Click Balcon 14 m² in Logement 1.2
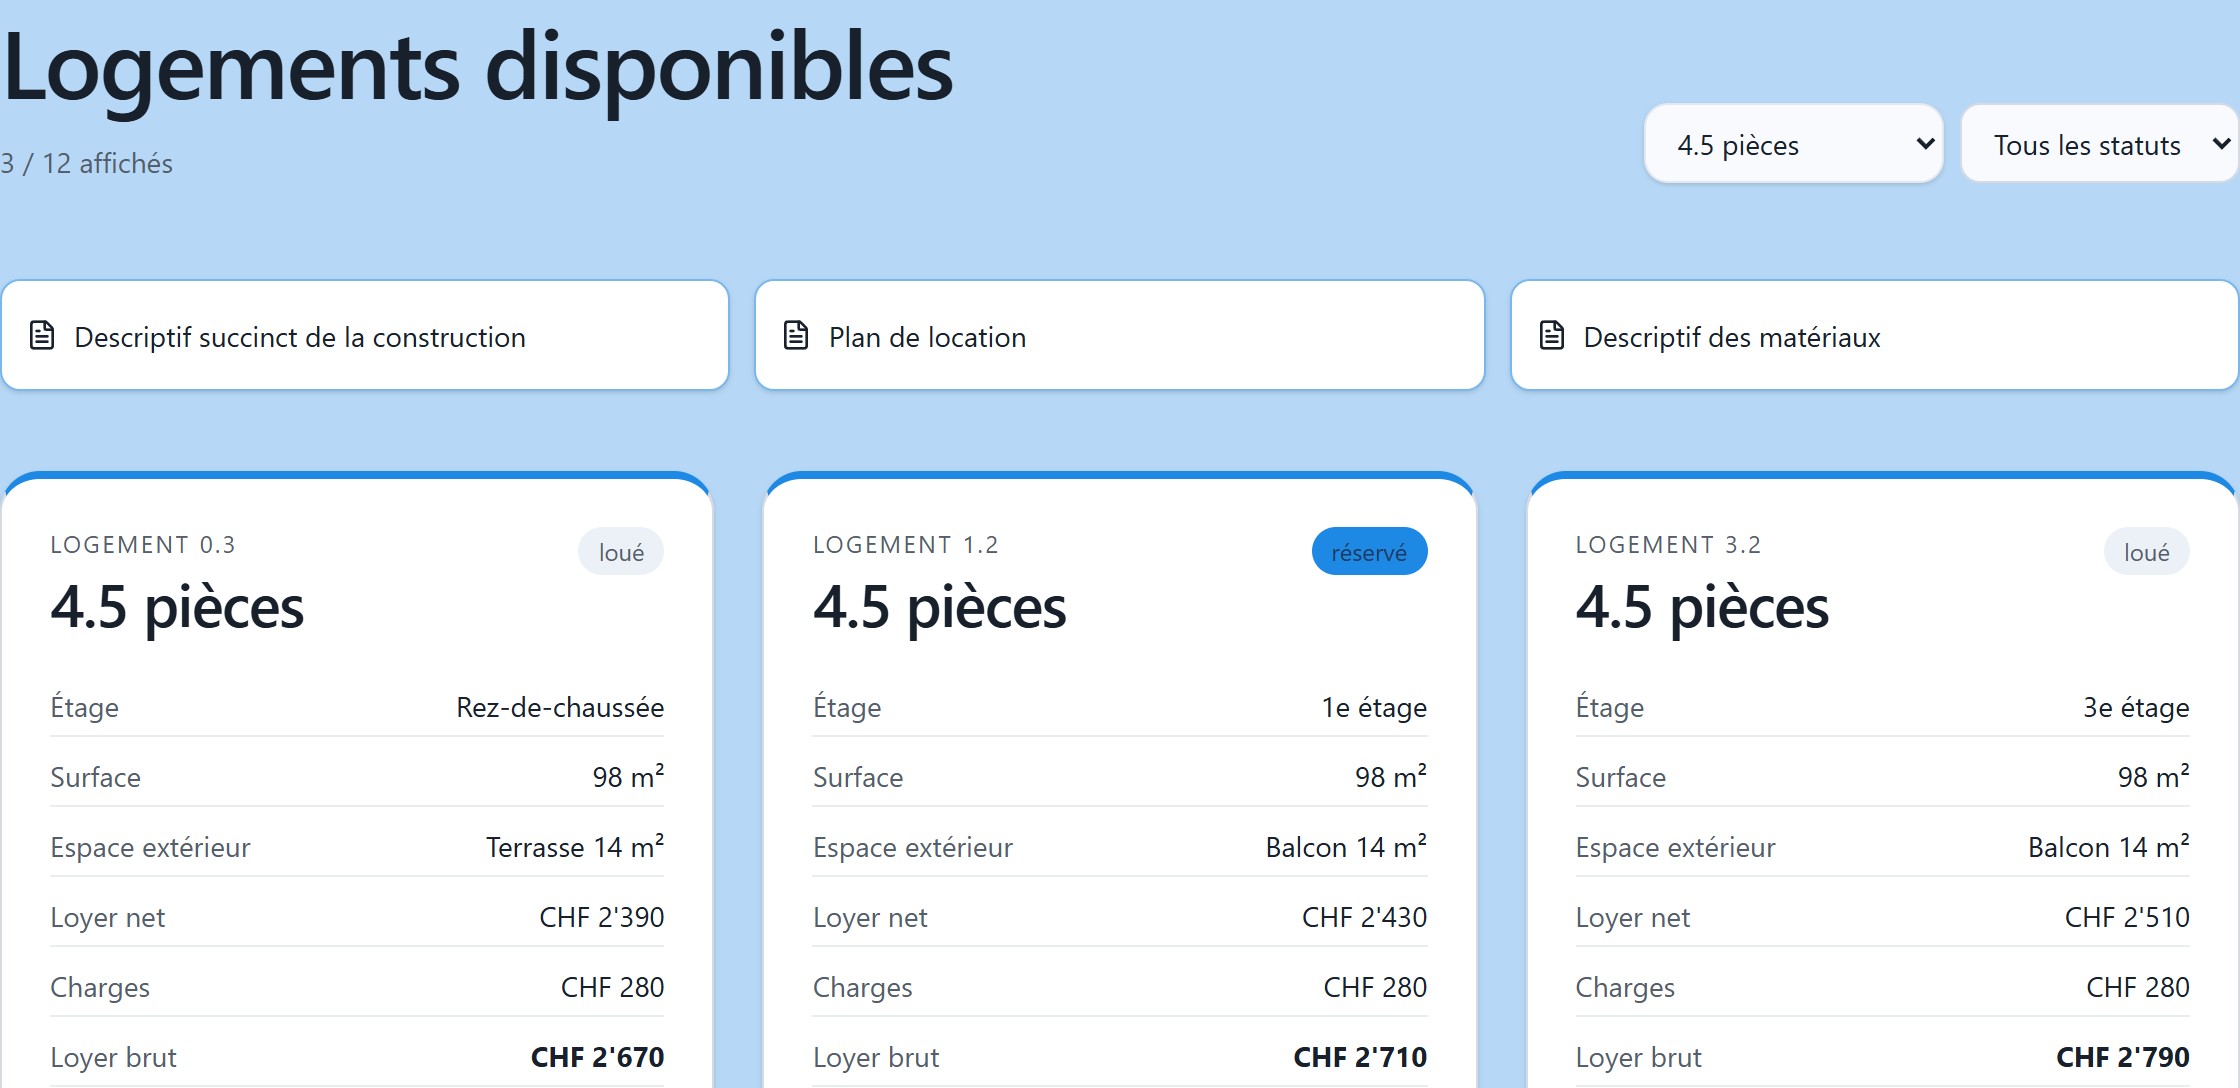This screenshot has height=1088, width=2240. click(x=1346, y=847)
